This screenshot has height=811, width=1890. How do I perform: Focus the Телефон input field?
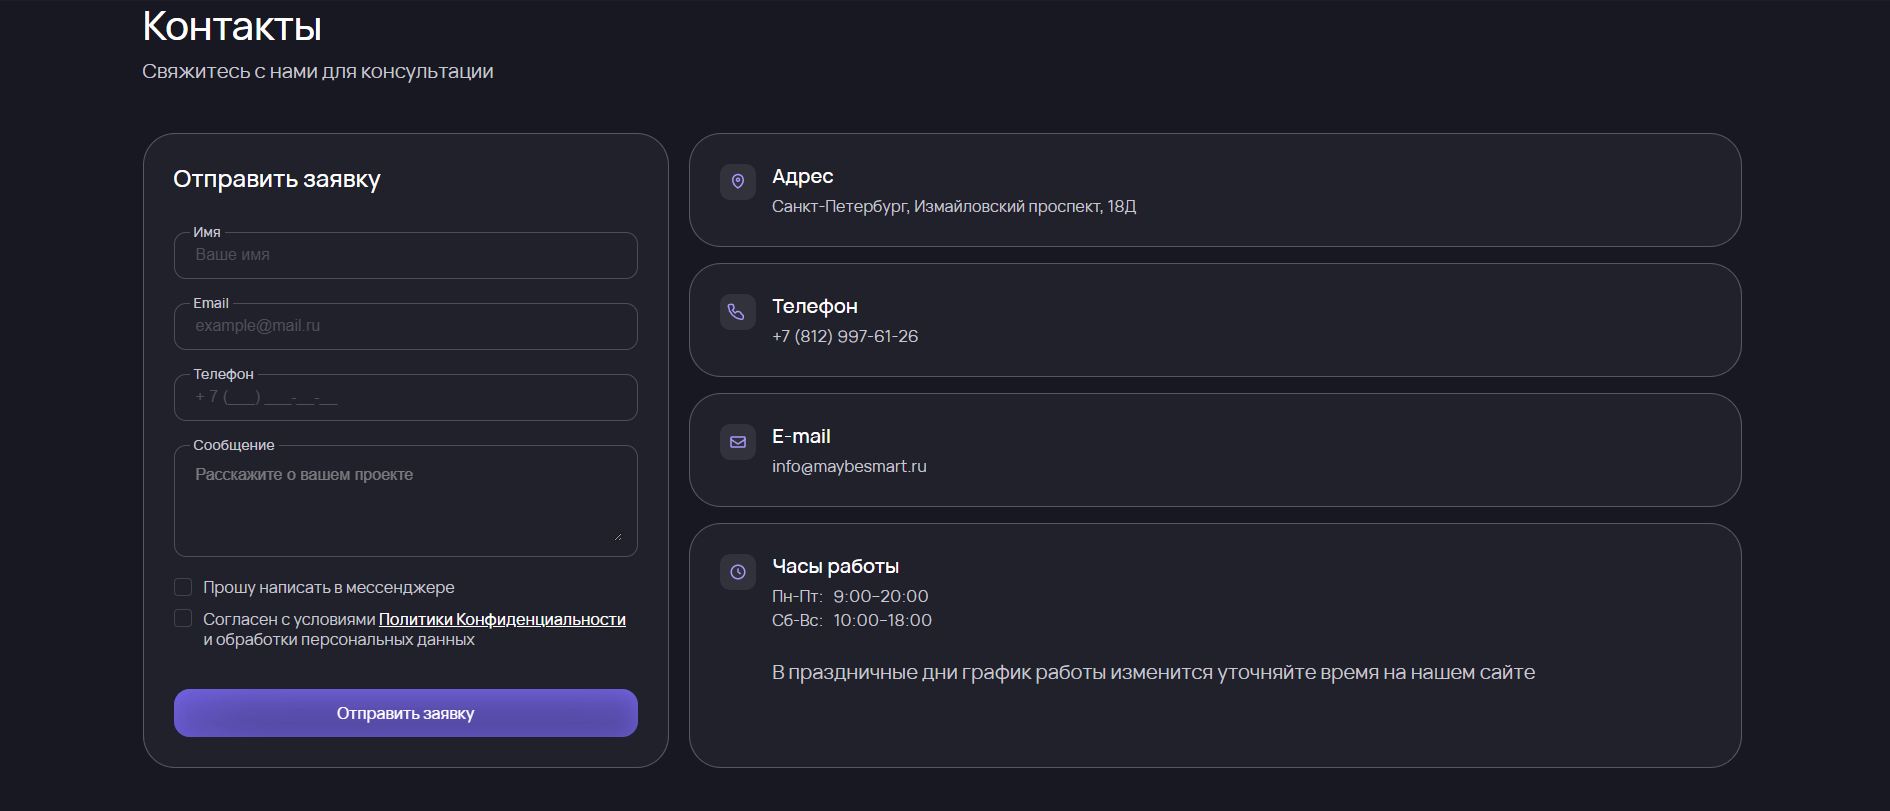tap(406, 397)
